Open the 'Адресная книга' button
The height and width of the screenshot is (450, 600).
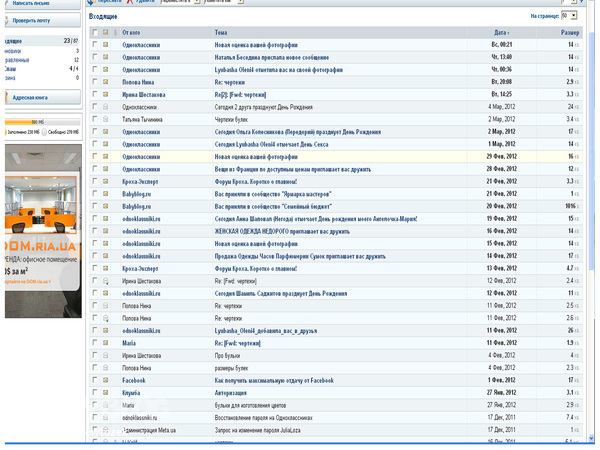[x=42, y=97]
